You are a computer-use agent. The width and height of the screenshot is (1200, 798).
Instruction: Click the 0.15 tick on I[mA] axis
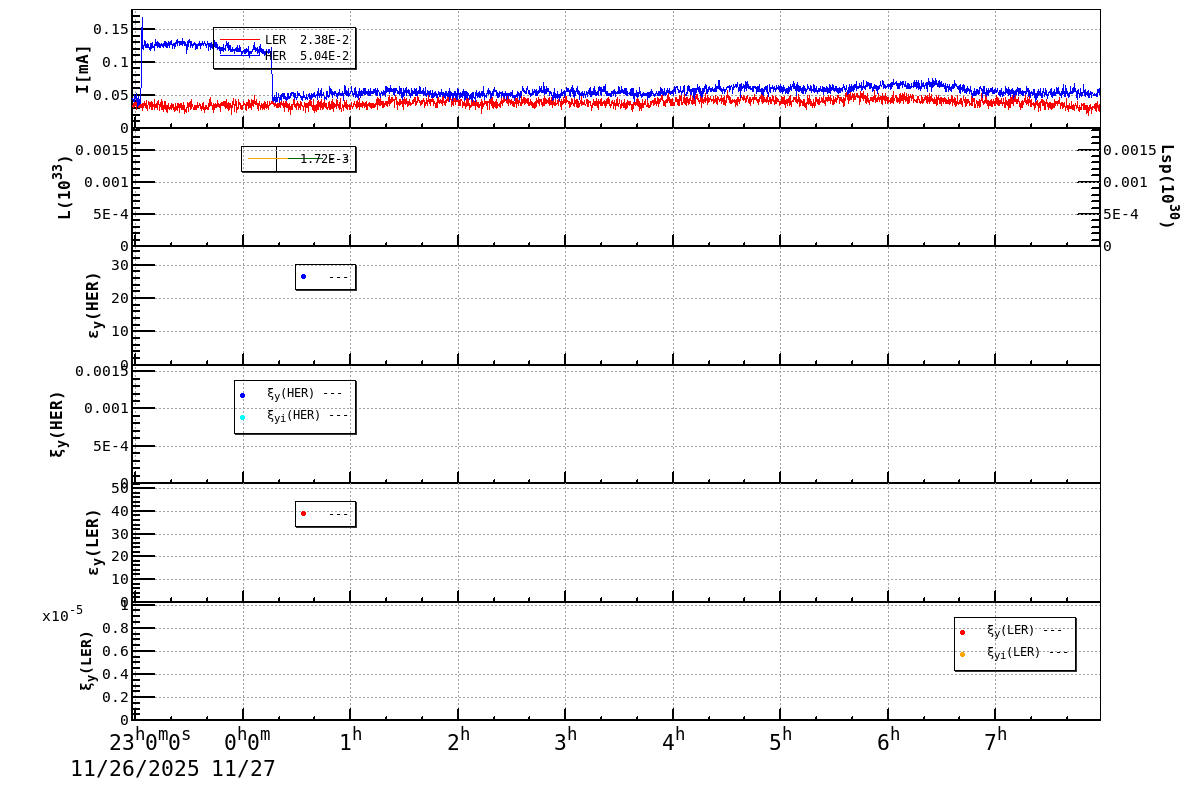coord(111,29)
